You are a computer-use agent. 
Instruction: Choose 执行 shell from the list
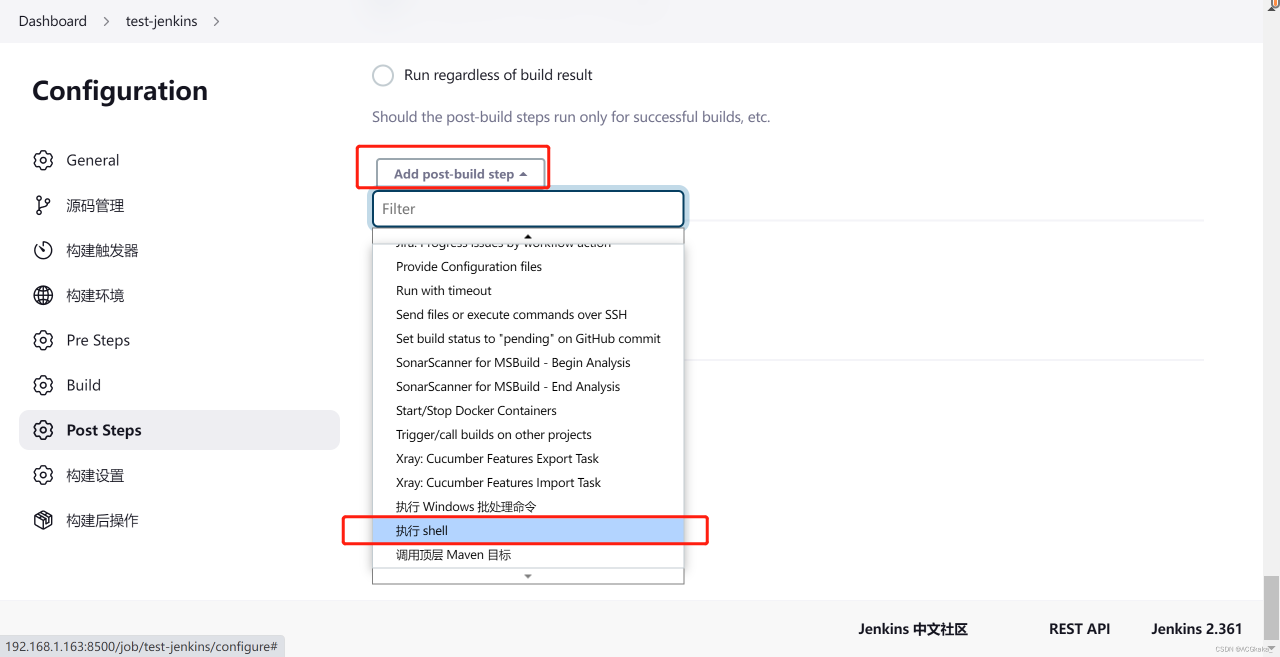(x=422, y=531)
